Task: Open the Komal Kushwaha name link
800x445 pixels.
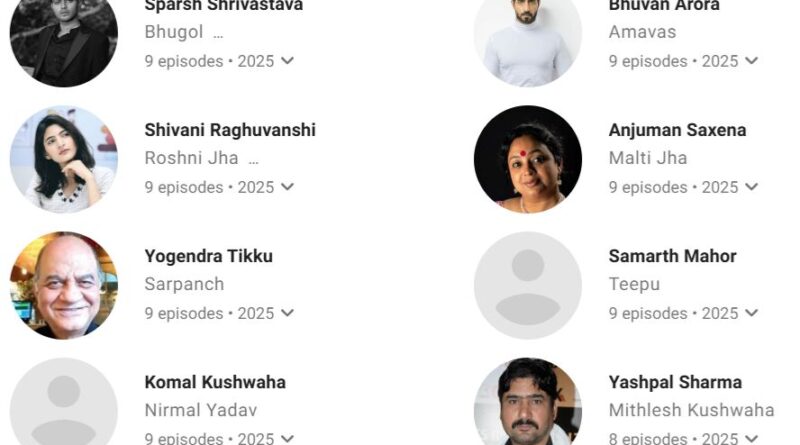Action: 215,382
